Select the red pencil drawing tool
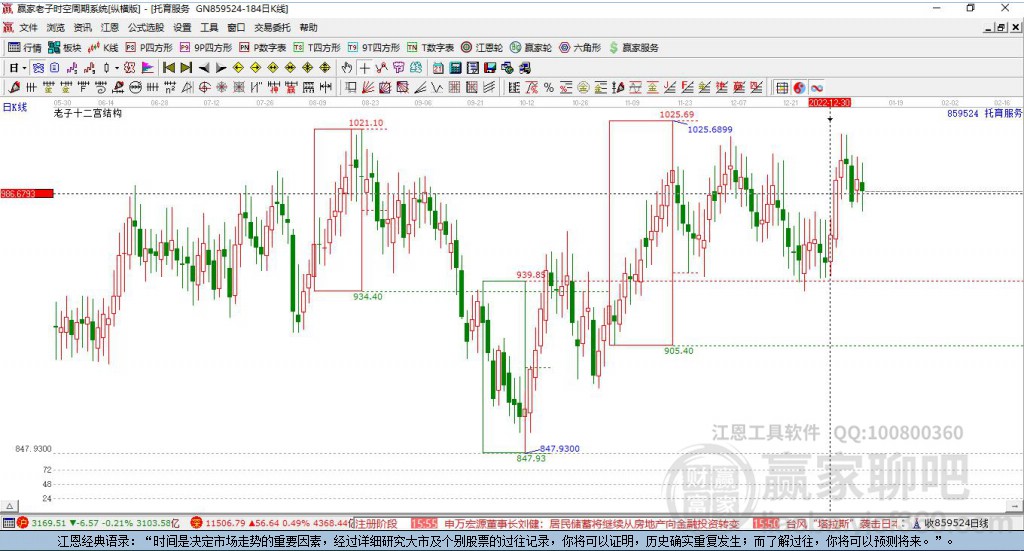The image size is (1024, 551). tap(14, 87)
